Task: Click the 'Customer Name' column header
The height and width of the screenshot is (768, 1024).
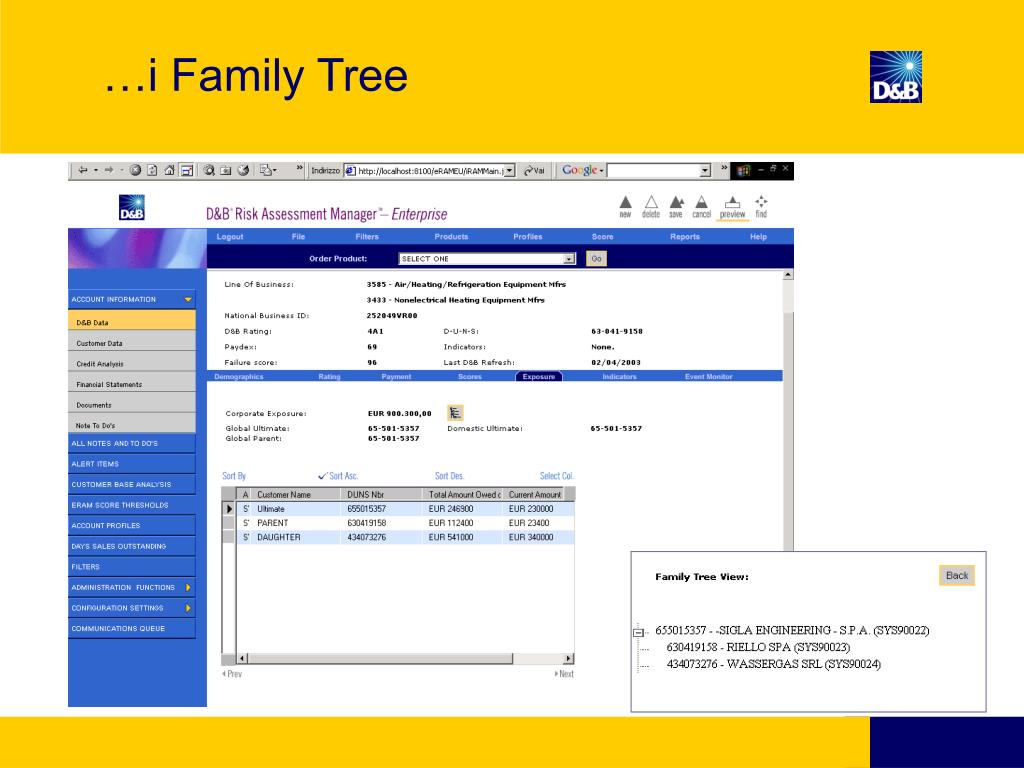Action: (283, 494)
